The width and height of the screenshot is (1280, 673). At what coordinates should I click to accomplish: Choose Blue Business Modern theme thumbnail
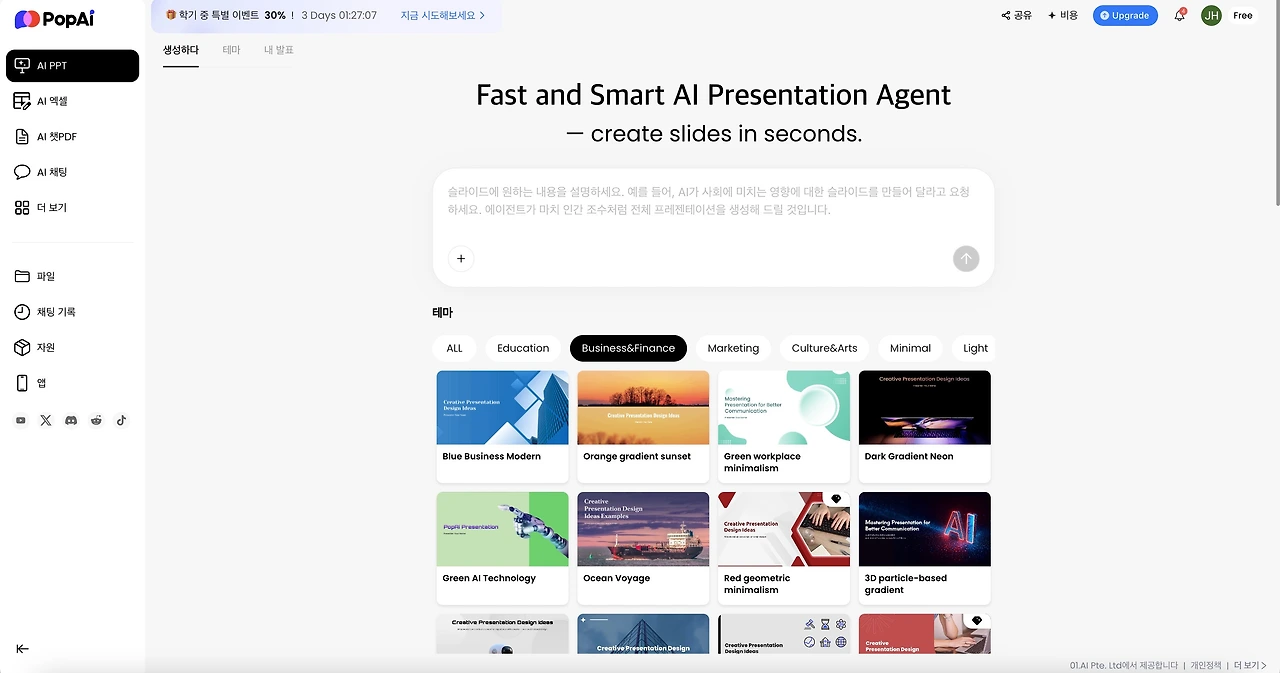[502, 408]
